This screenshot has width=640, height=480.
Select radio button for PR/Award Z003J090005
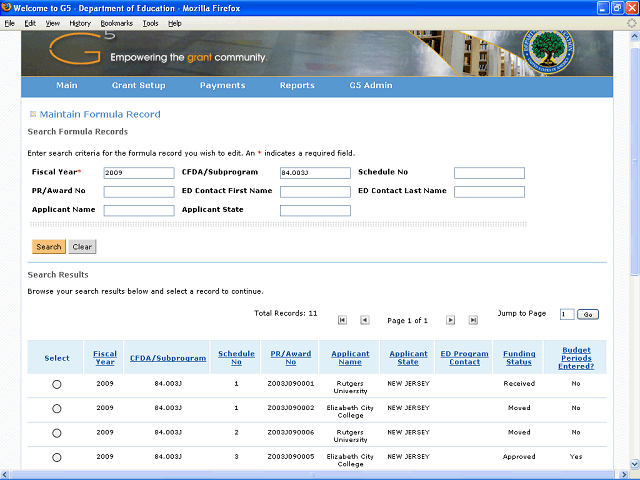56,458
